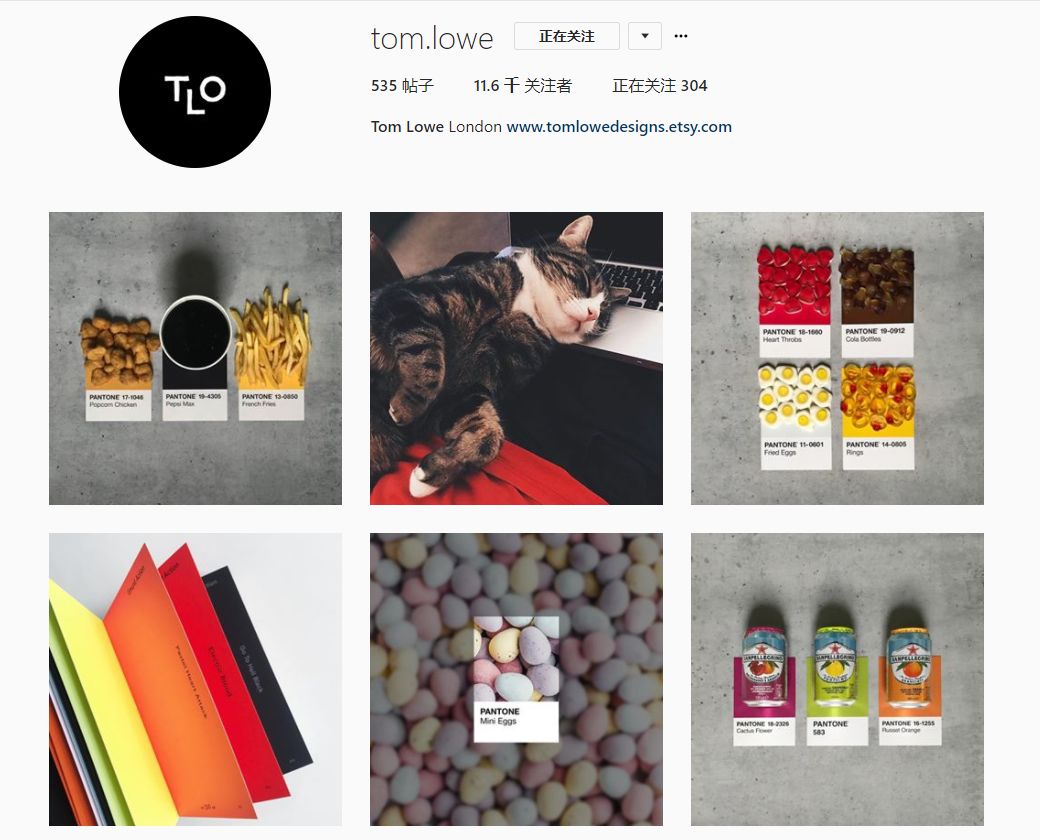Viewport: 1040px width, 840px height.
Task: Open the colorful paper swatch book post
Action: click(x=195, y=679)
